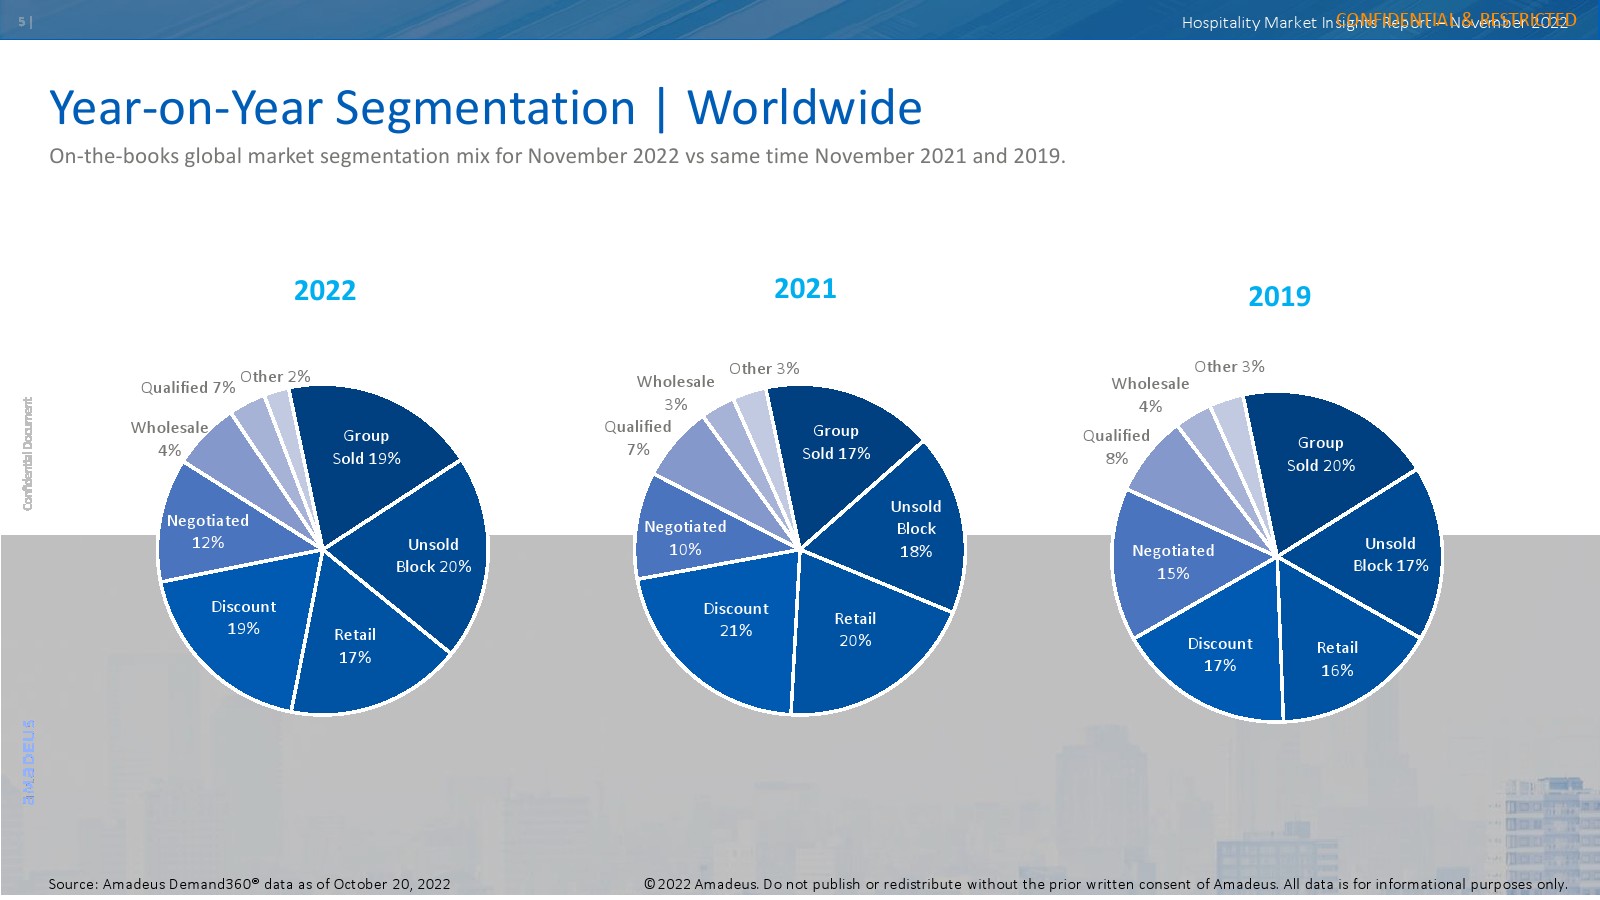Select the Retail 17% pie slice
The height and width of the screenshot is (900, 1600).
(x=355, y=646)
